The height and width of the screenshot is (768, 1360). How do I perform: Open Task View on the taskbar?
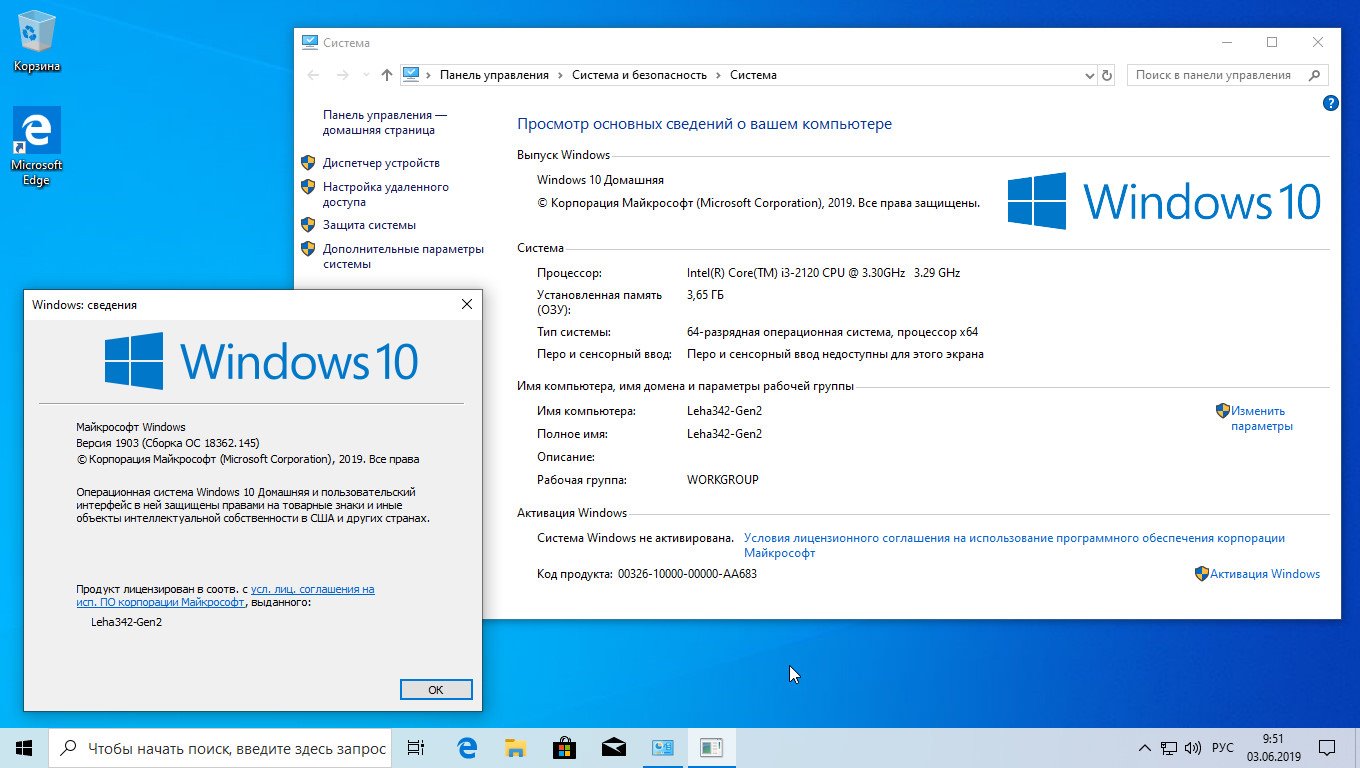point(415,747)
